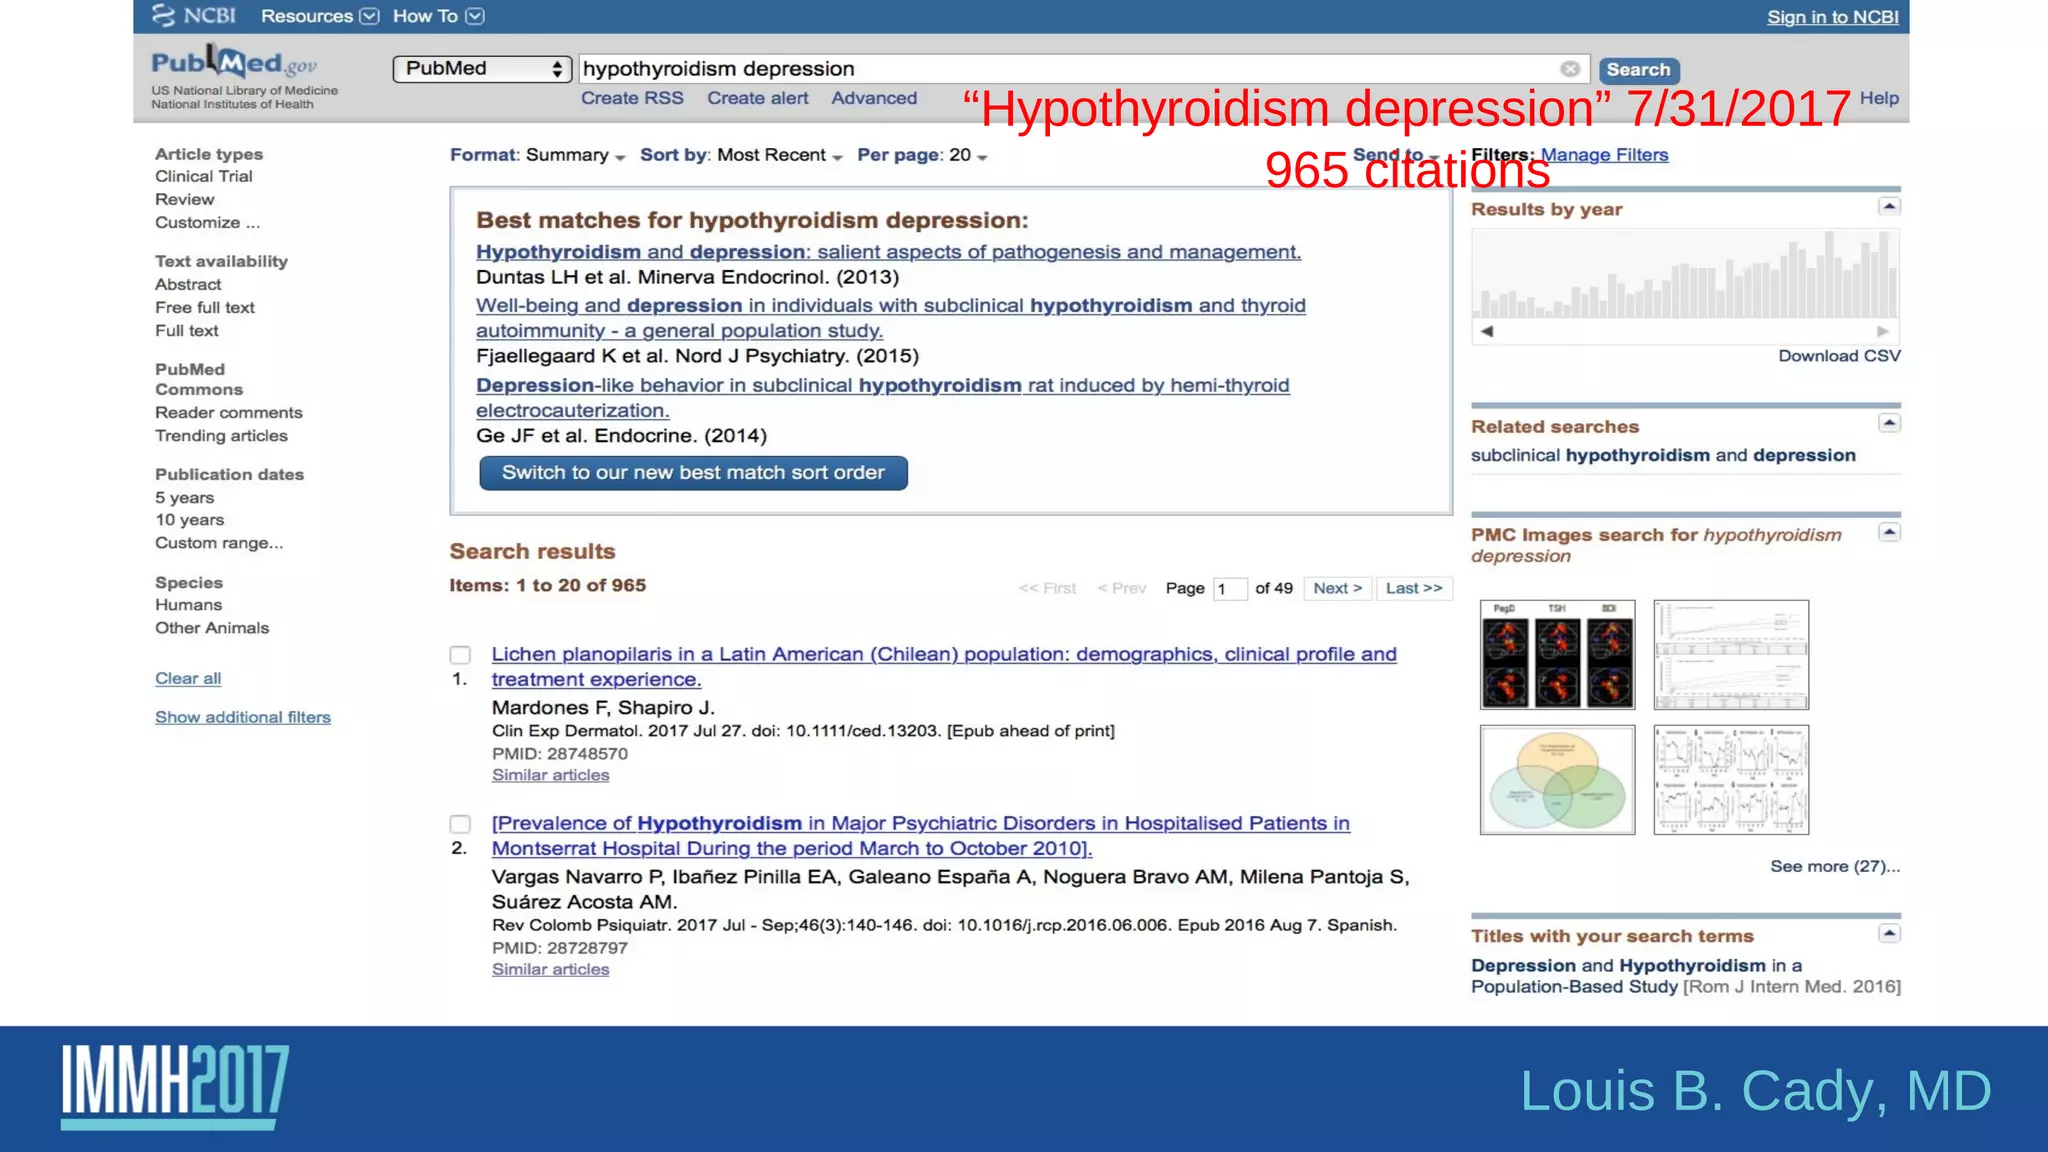Click Download CSV link
The width and height of the screenshot is (2048, 1152).
pos(1839,356)
